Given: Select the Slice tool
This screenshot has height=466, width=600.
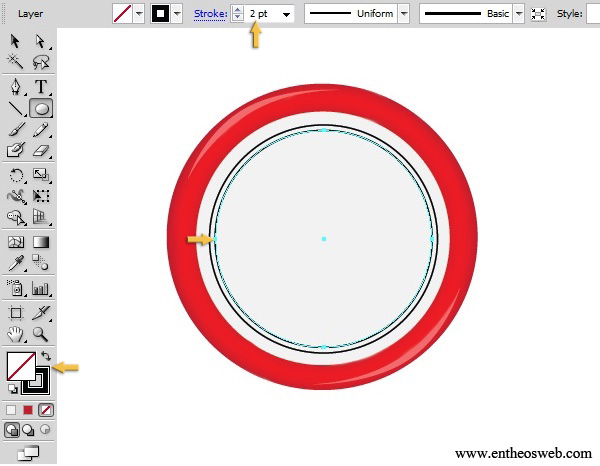Looking at the screenshot, I should (x=41, y=313).
